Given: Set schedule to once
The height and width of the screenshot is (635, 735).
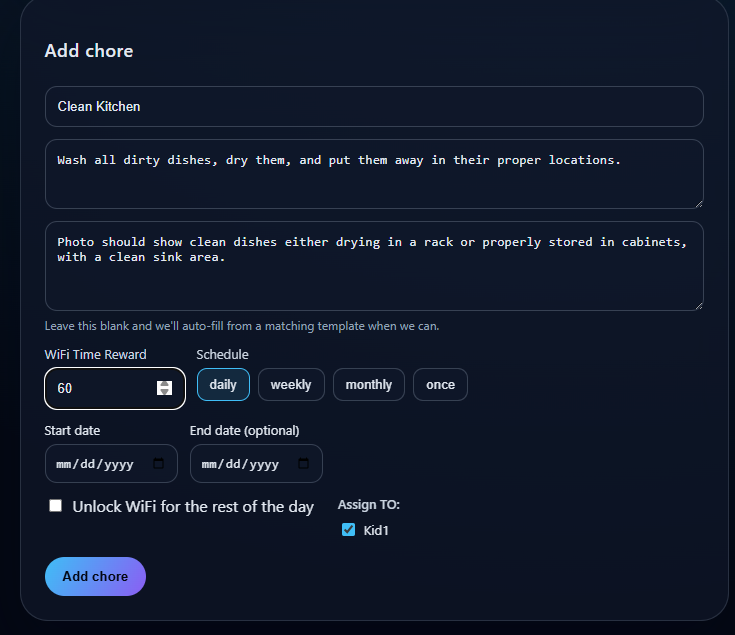Looking at the screenshot, I should [x=440, y=385].
